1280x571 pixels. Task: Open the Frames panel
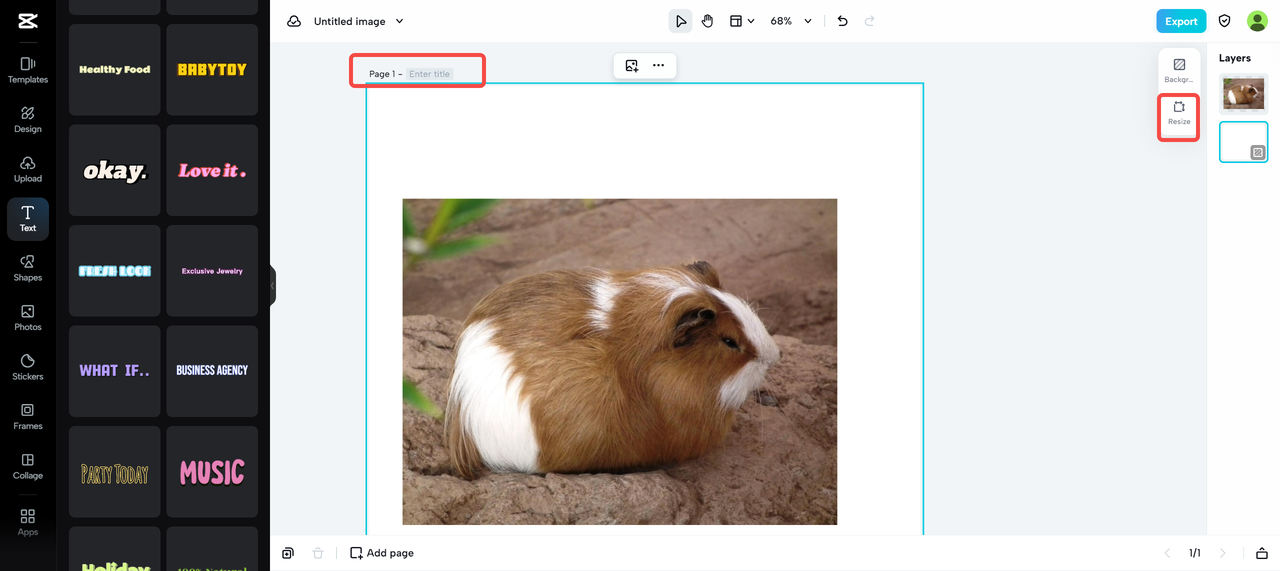coord(28,417)
